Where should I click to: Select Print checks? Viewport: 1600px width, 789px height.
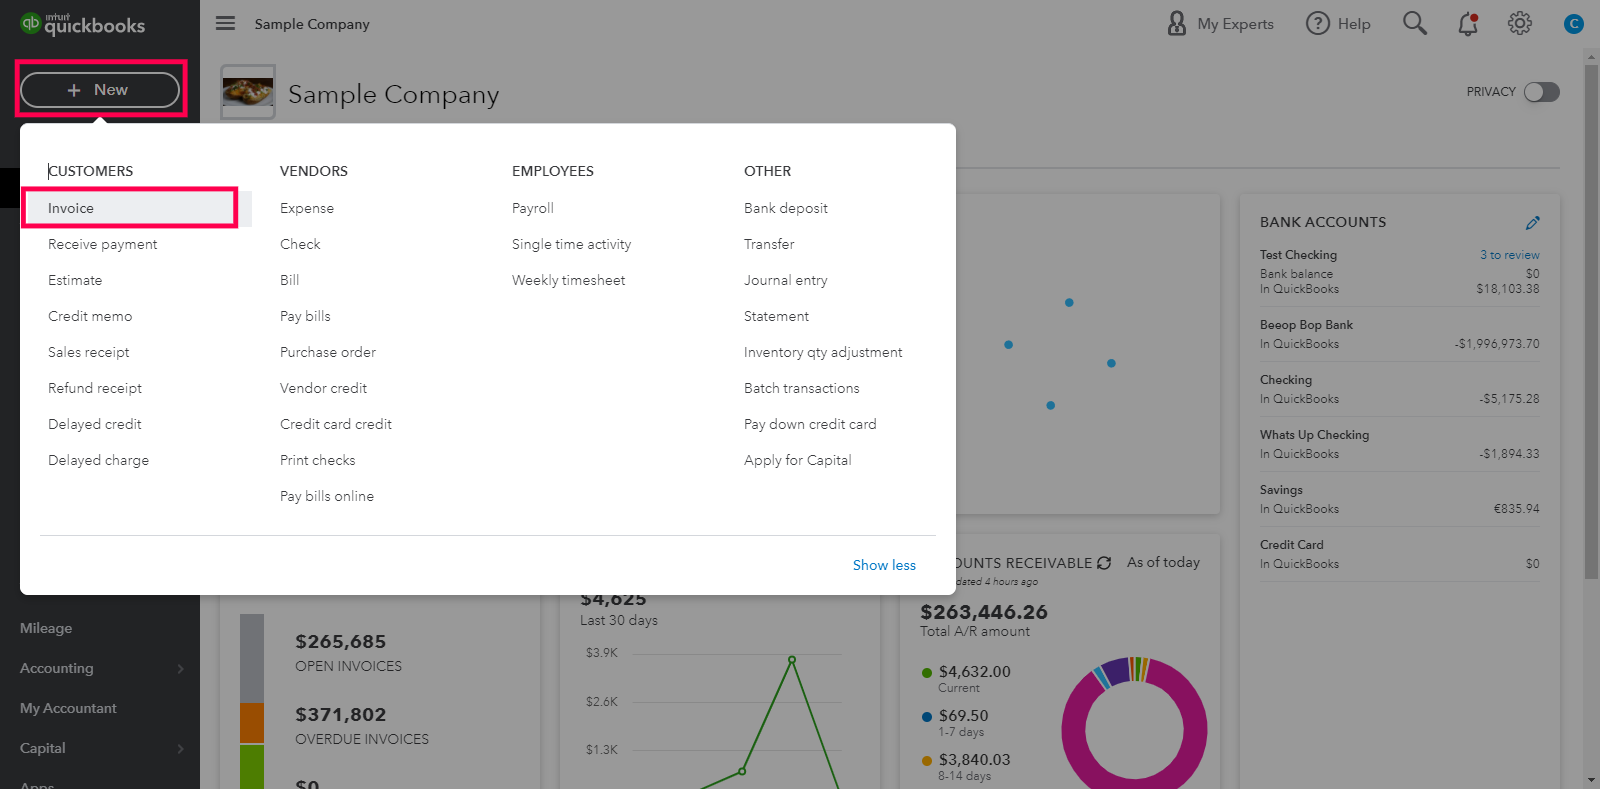[x=318, y=460]
